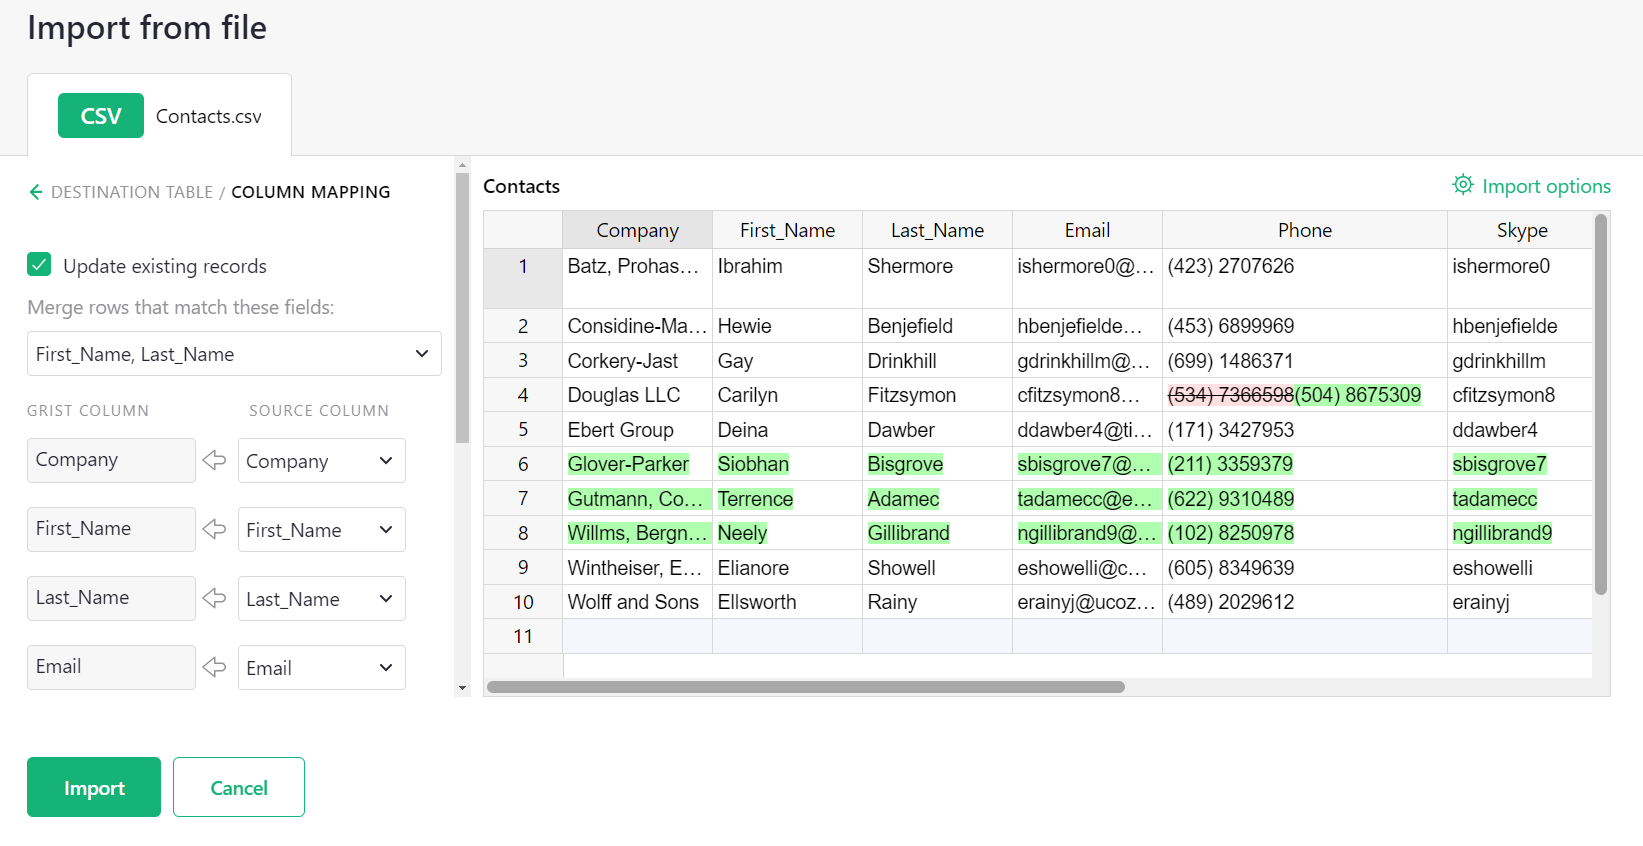This screenshot has height=846, width=1643.
Task: Click the mapping arrow for Email column
Action: 214,667
